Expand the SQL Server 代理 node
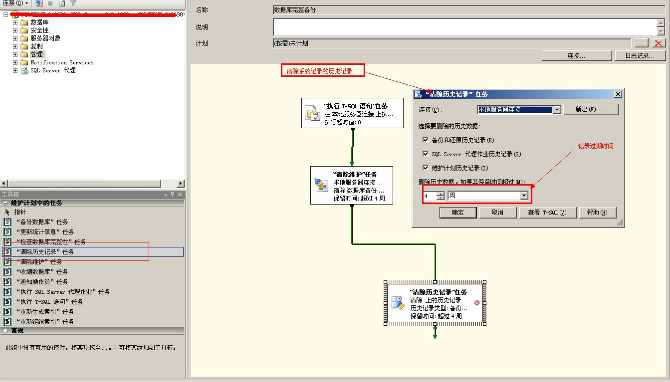This screenshot has height=382, width=670. click(x=15, y=71)
